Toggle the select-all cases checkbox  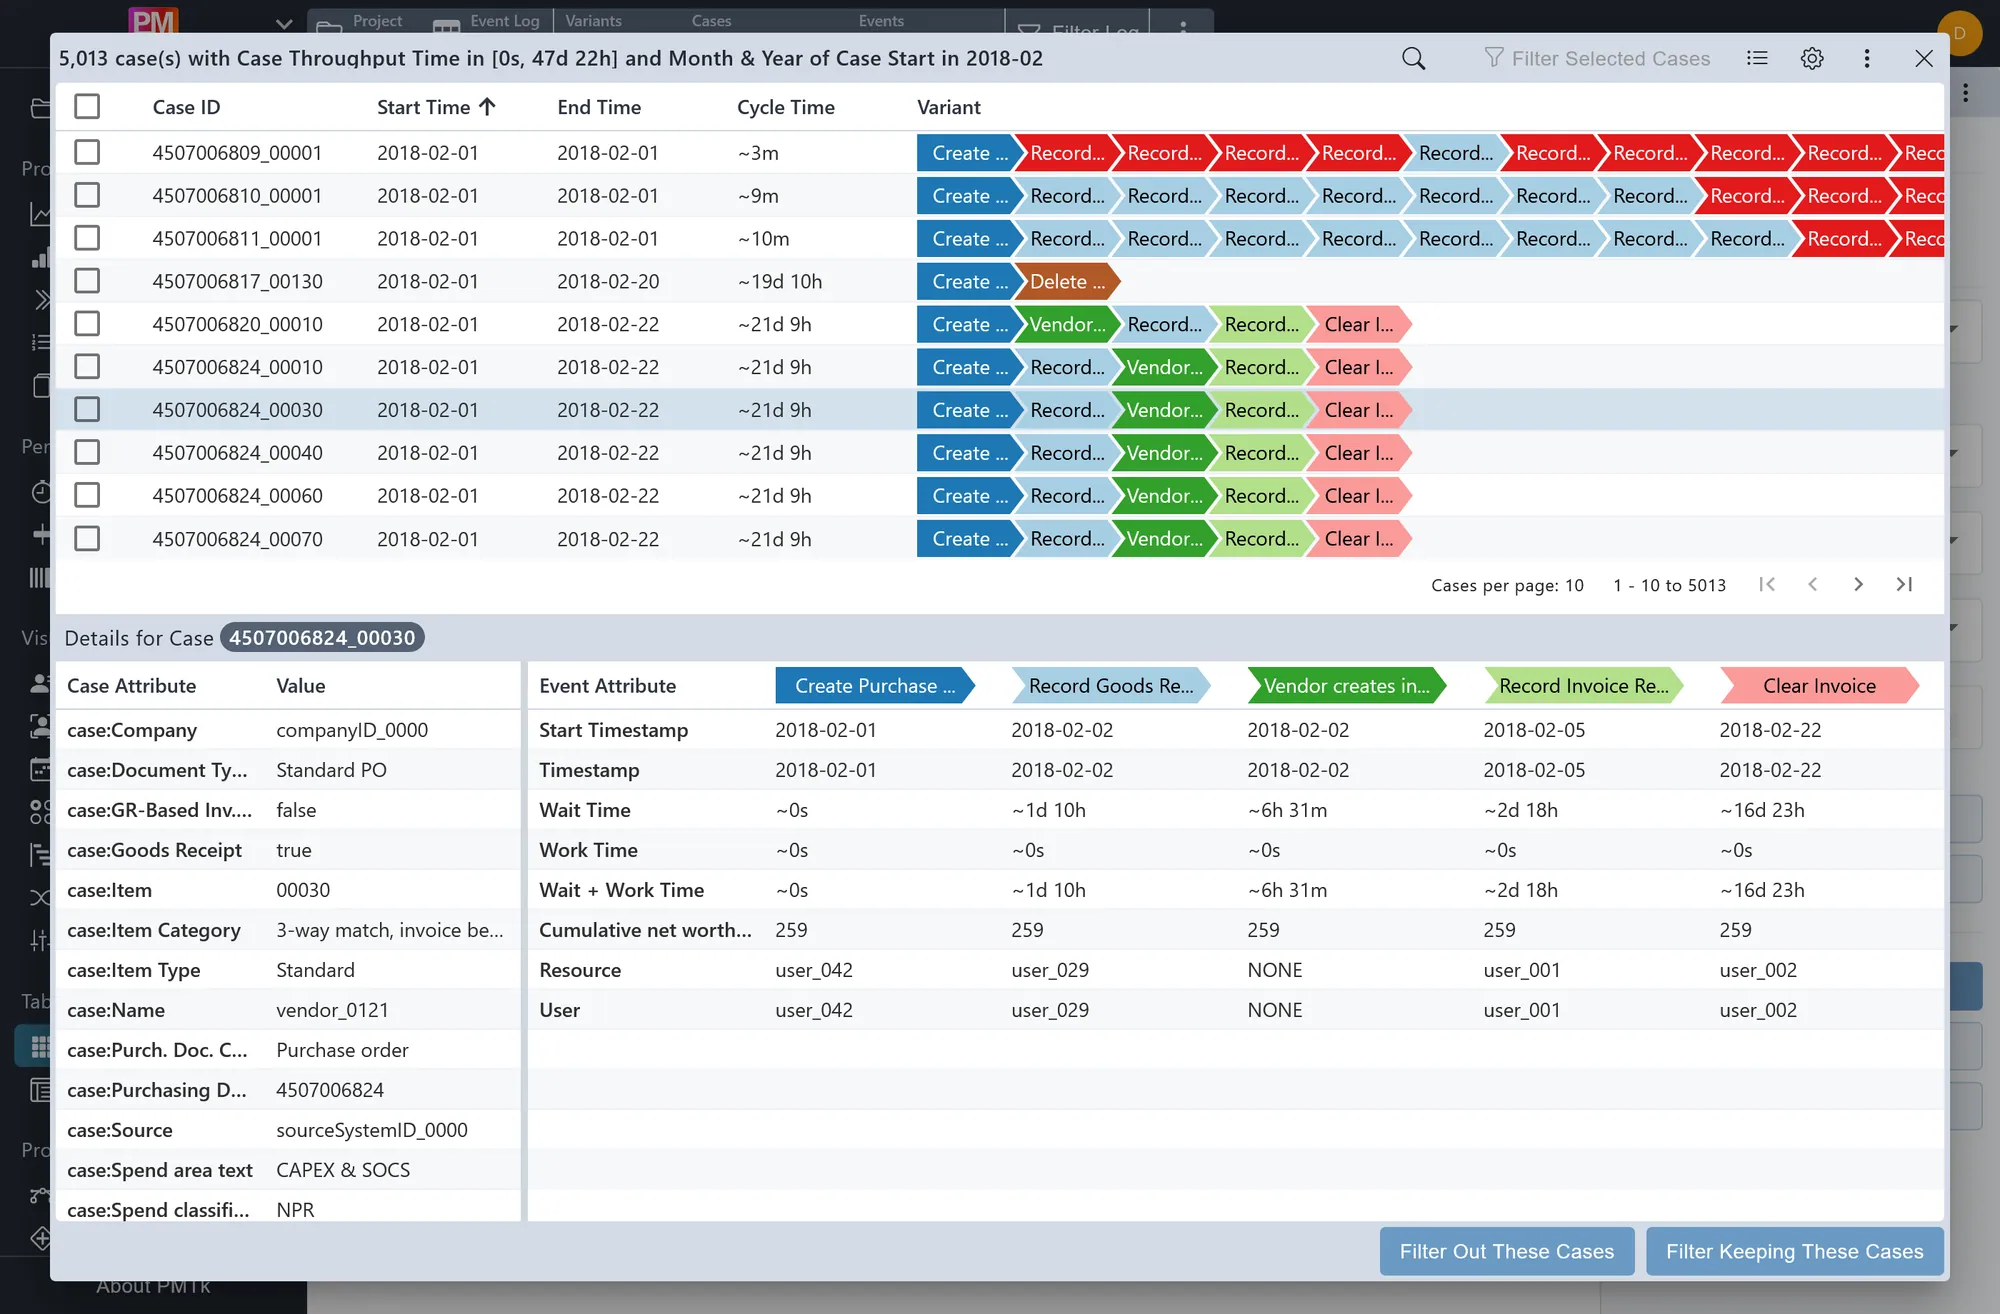coord(87,107)
